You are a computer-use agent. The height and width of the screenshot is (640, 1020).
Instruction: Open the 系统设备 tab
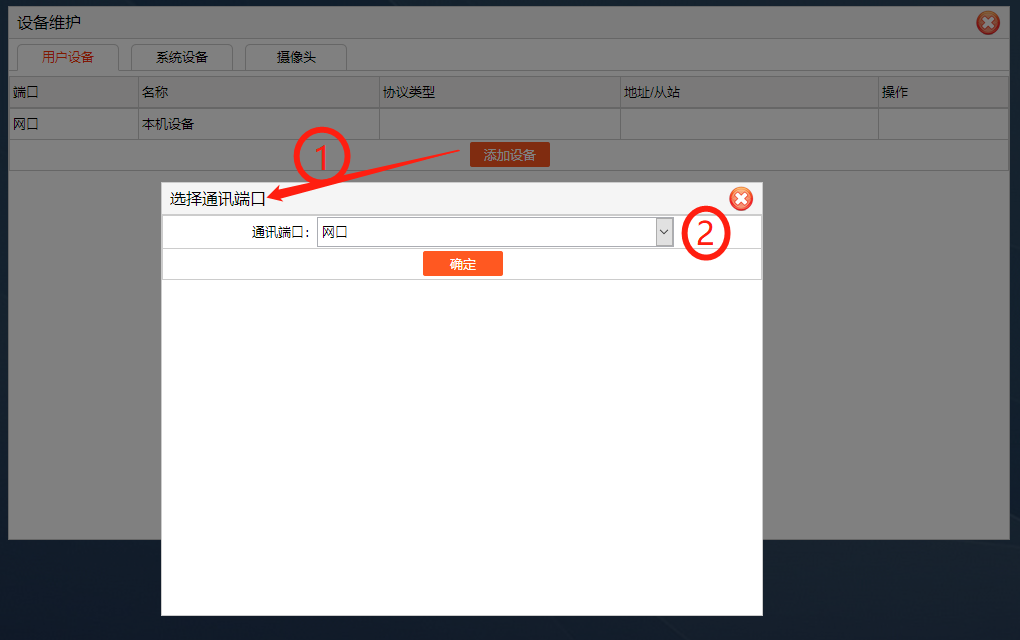click(x=182, y=57)
